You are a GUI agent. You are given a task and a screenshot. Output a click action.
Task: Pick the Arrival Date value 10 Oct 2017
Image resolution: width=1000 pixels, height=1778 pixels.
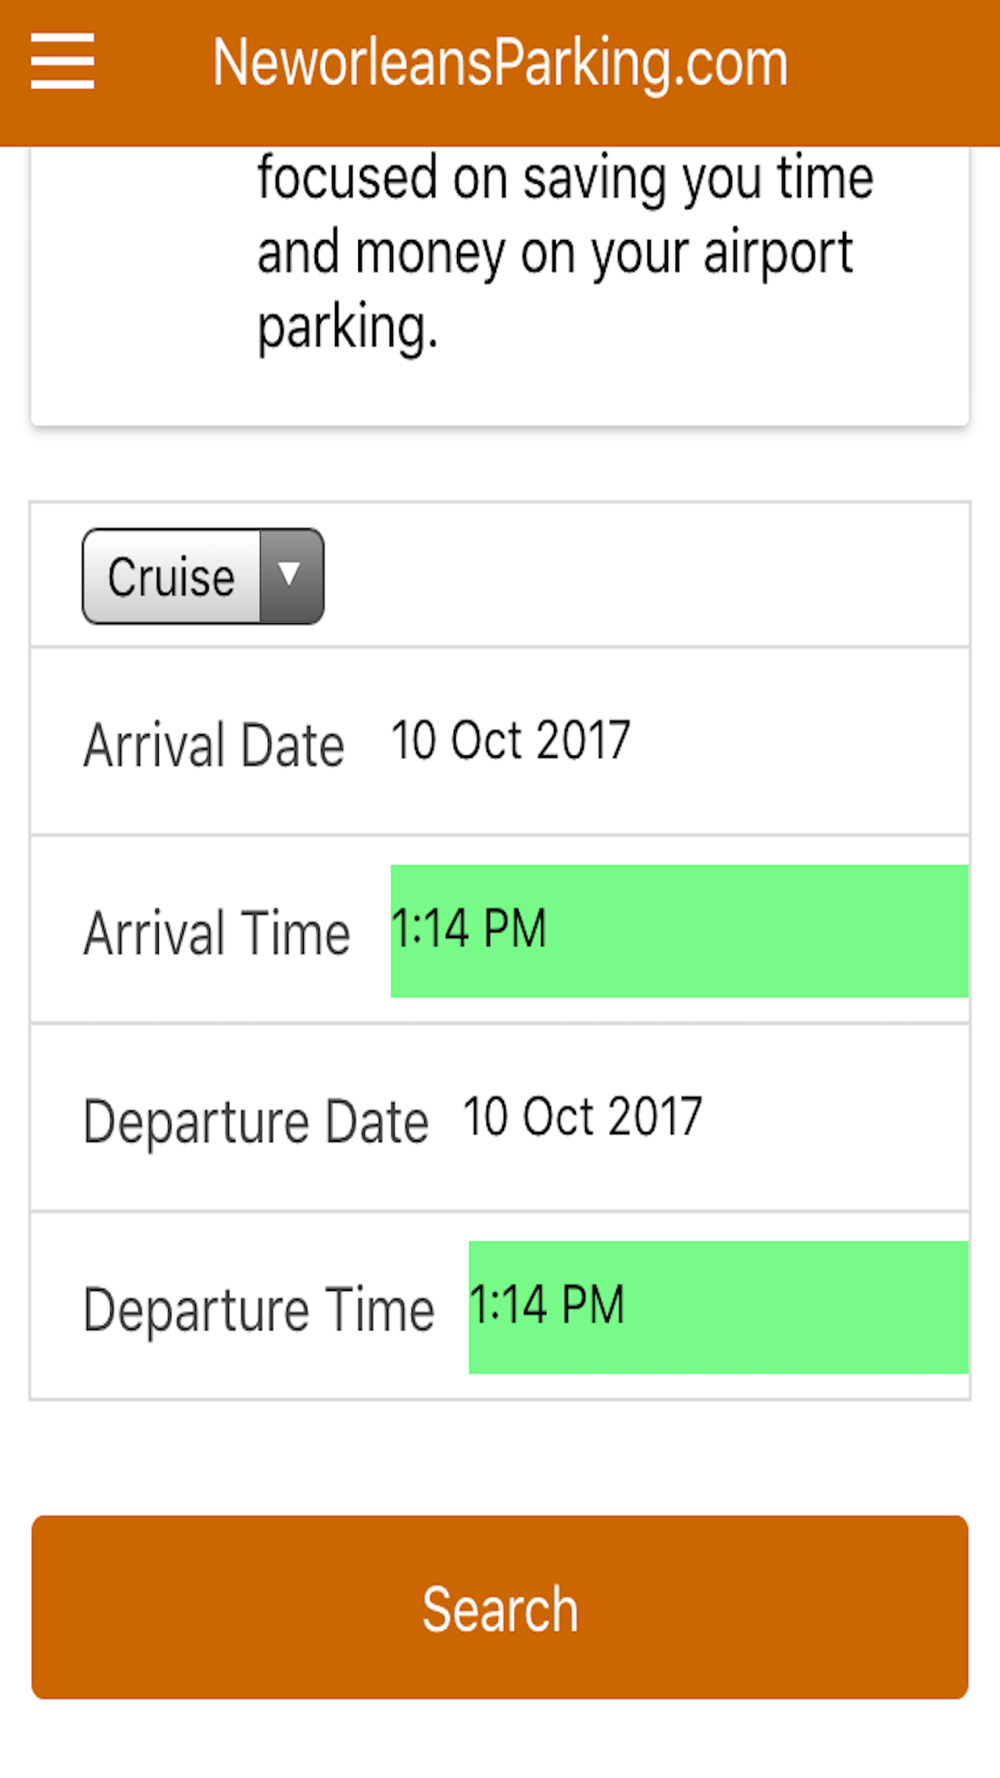[x=510, y=741]
